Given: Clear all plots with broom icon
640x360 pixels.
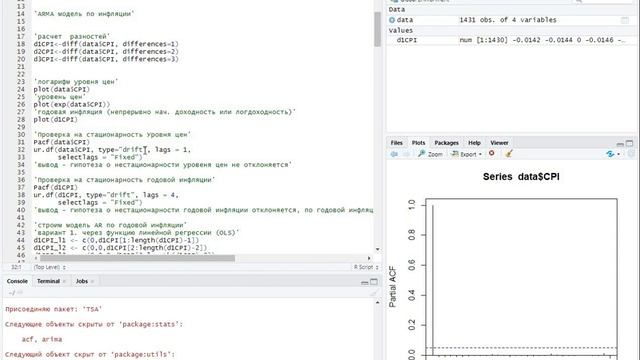Looking at the screenshot, I should [x=509, y=153].
